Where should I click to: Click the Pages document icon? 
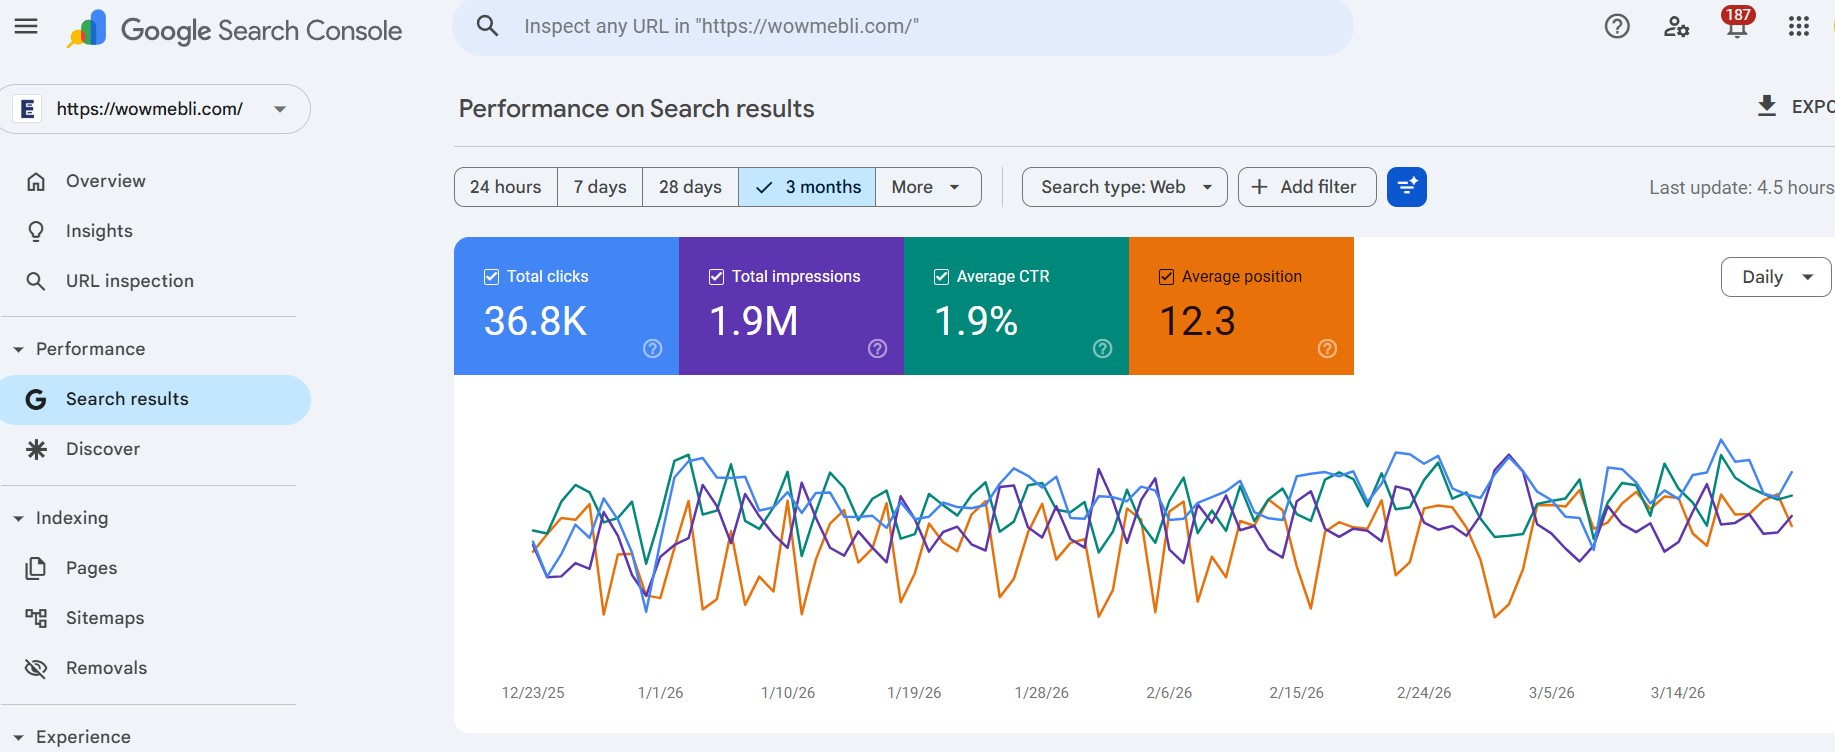[36, 568]
